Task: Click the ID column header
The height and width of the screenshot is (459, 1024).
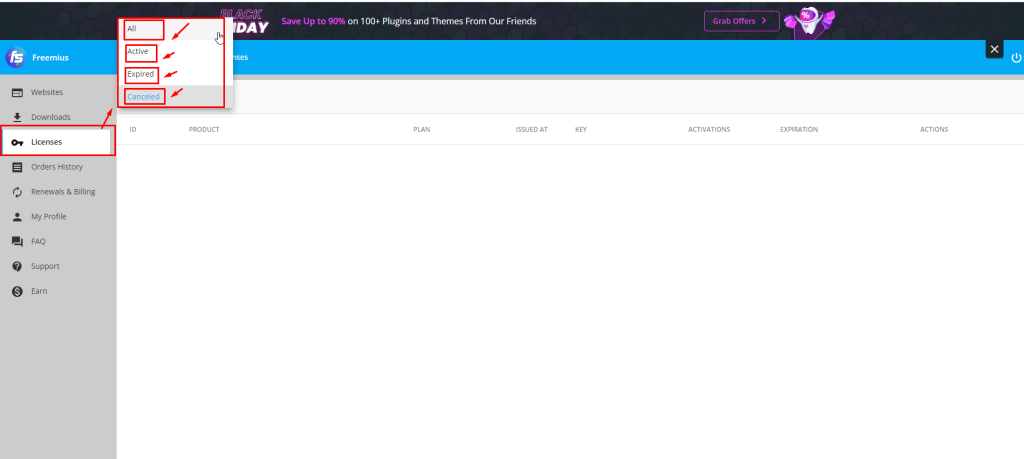Action: click(x=133, y=129)
